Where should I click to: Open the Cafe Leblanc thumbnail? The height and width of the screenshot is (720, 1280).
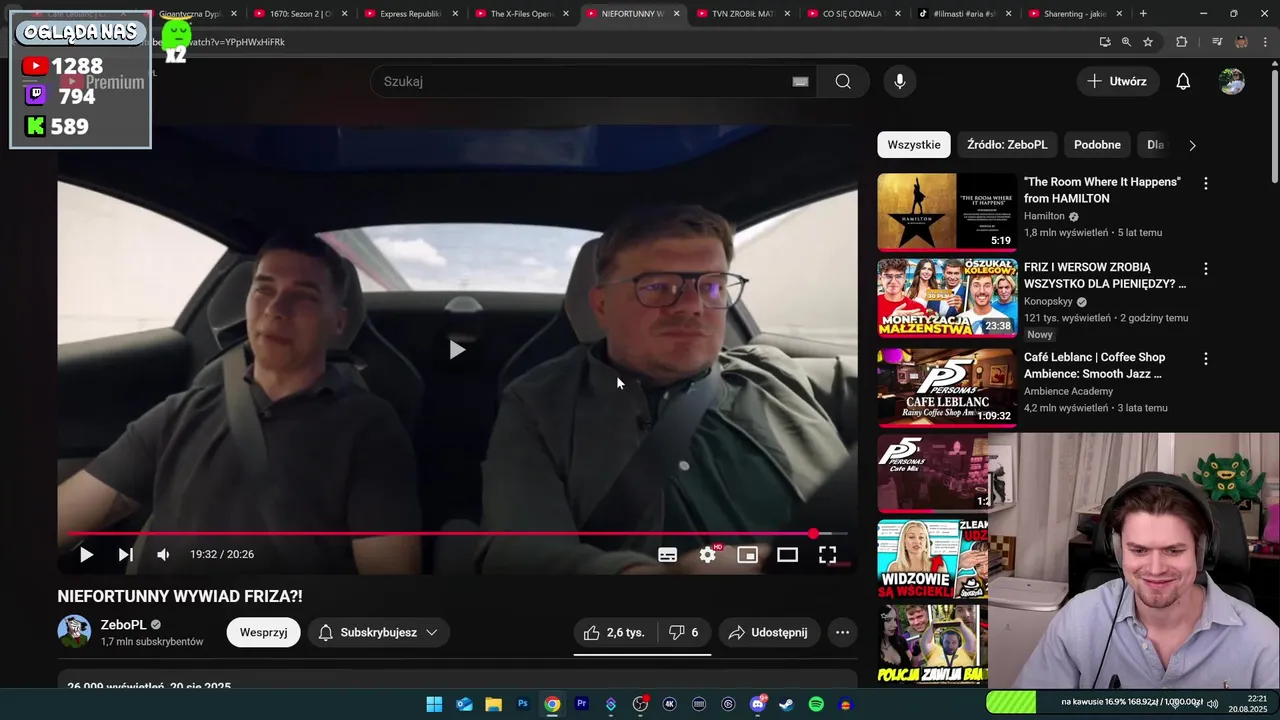pos(947,387)
